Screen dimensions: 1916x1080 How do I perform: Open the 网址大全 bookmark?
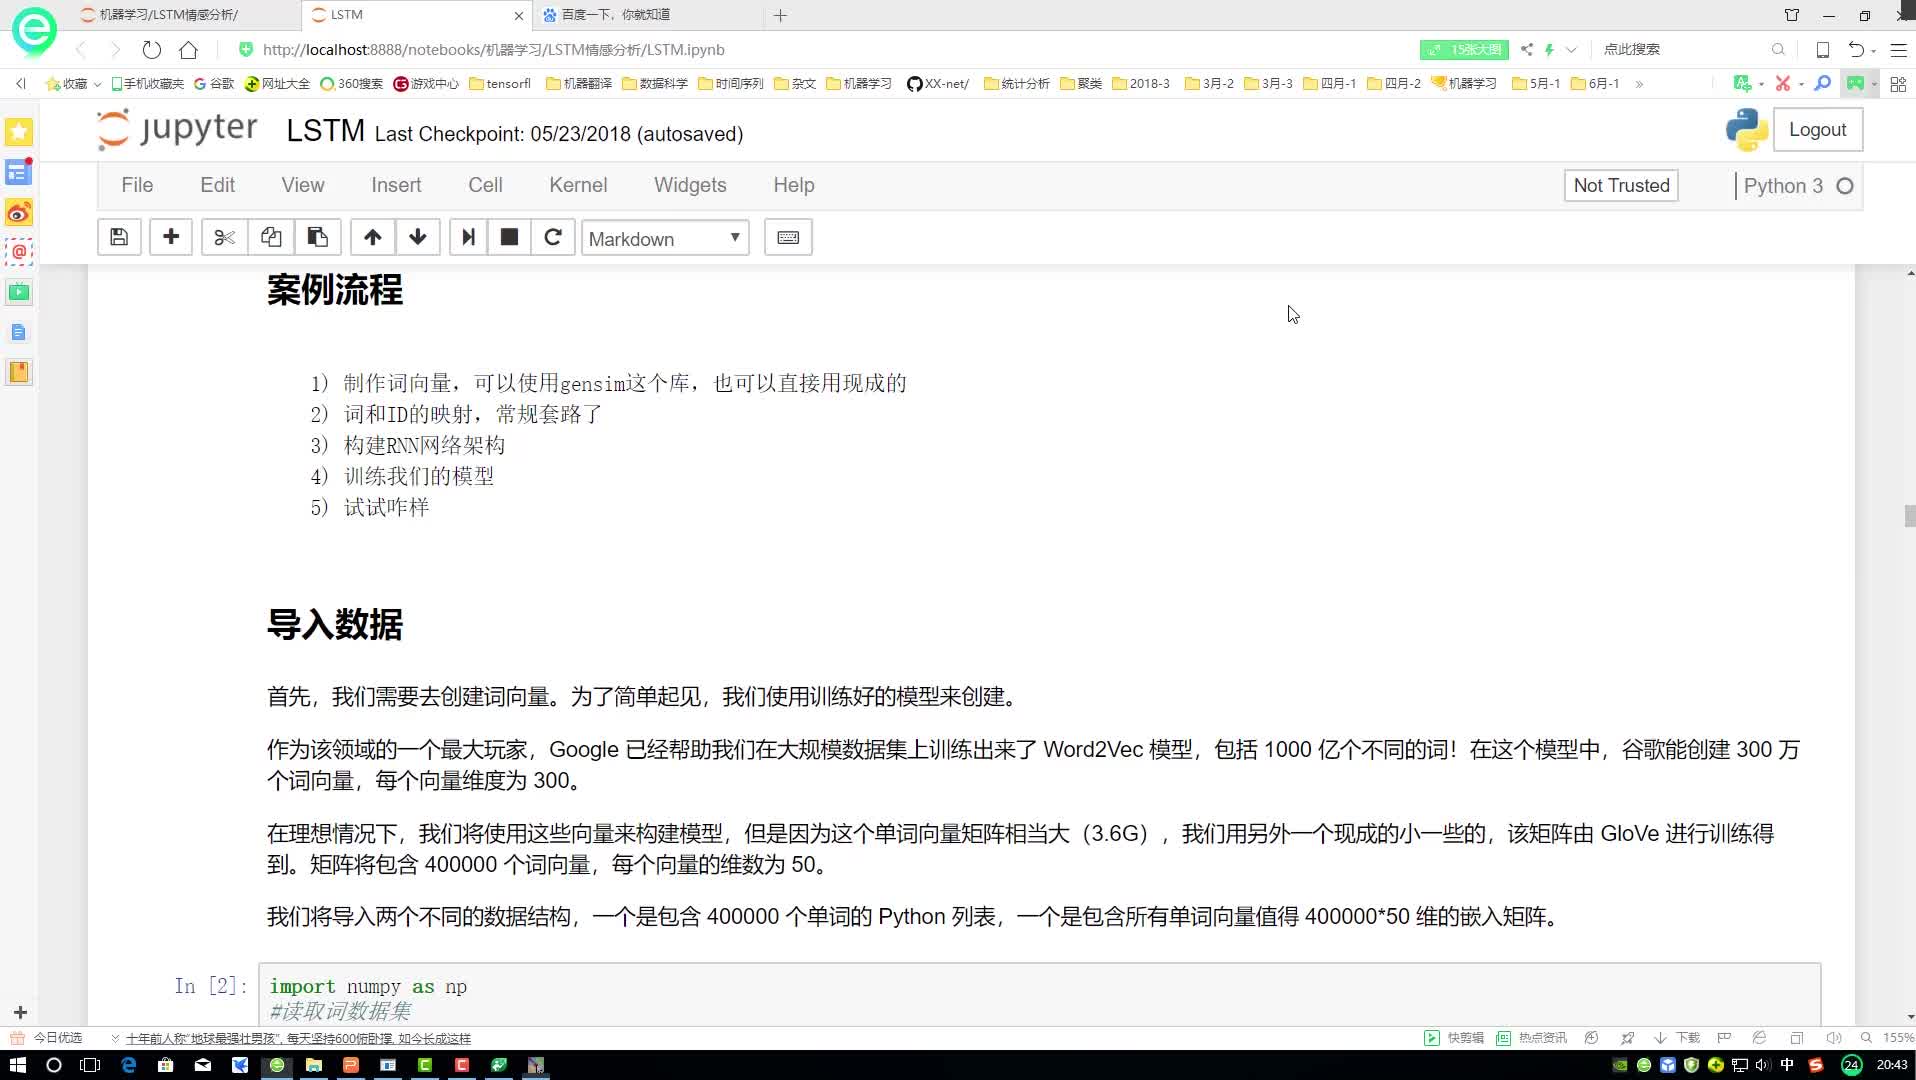pyautogui.click(x=277, y=84)
